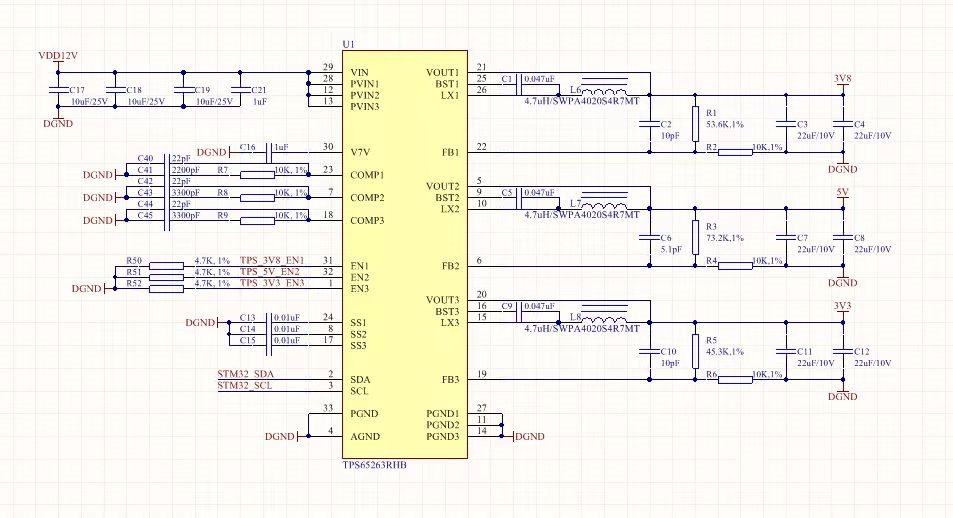The width and height of the screenshot is (953, 518).
Task: Click resistor R50 symbol
Action: click(x=167, y=266)
